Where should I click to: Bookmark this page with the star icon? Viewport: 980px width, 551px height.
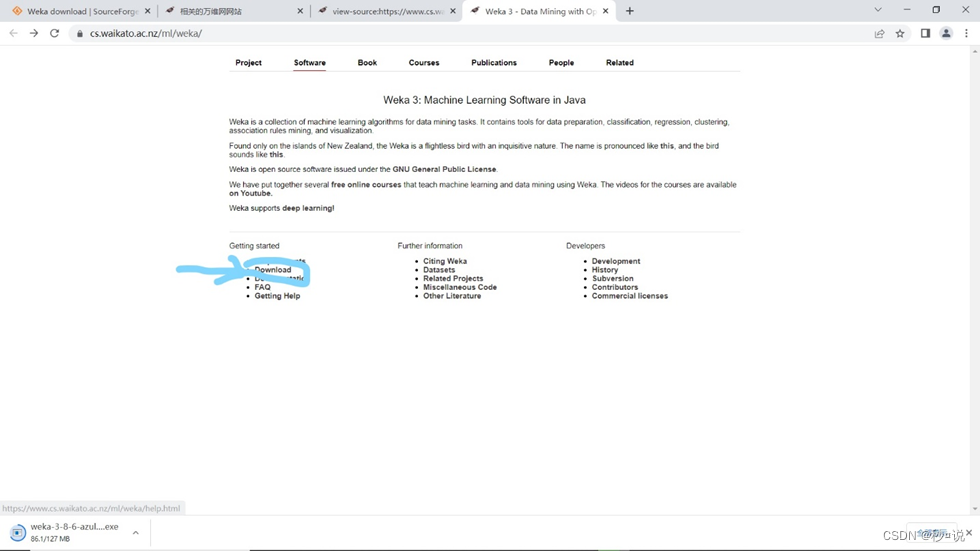pyautogui.click(x=900, y=34)
